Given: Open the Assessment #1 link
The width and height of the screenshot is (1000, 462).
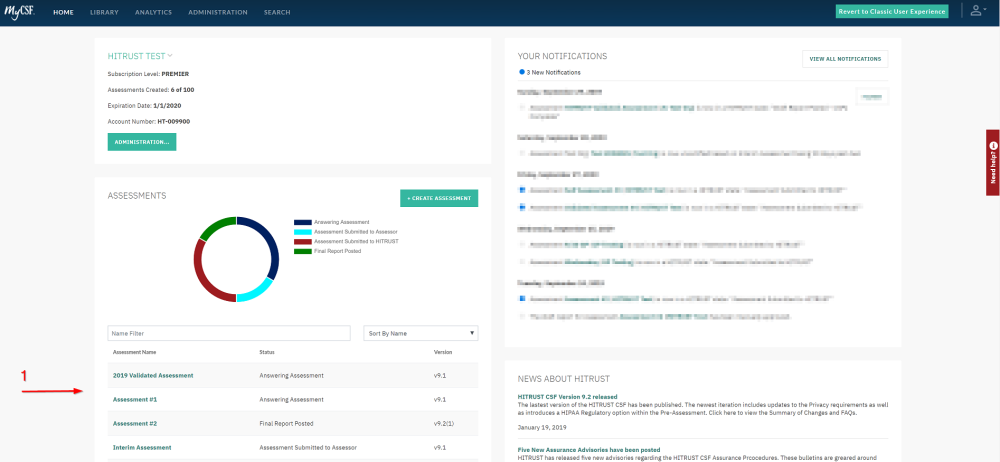Looking at the screenshot, I should 135,399.
